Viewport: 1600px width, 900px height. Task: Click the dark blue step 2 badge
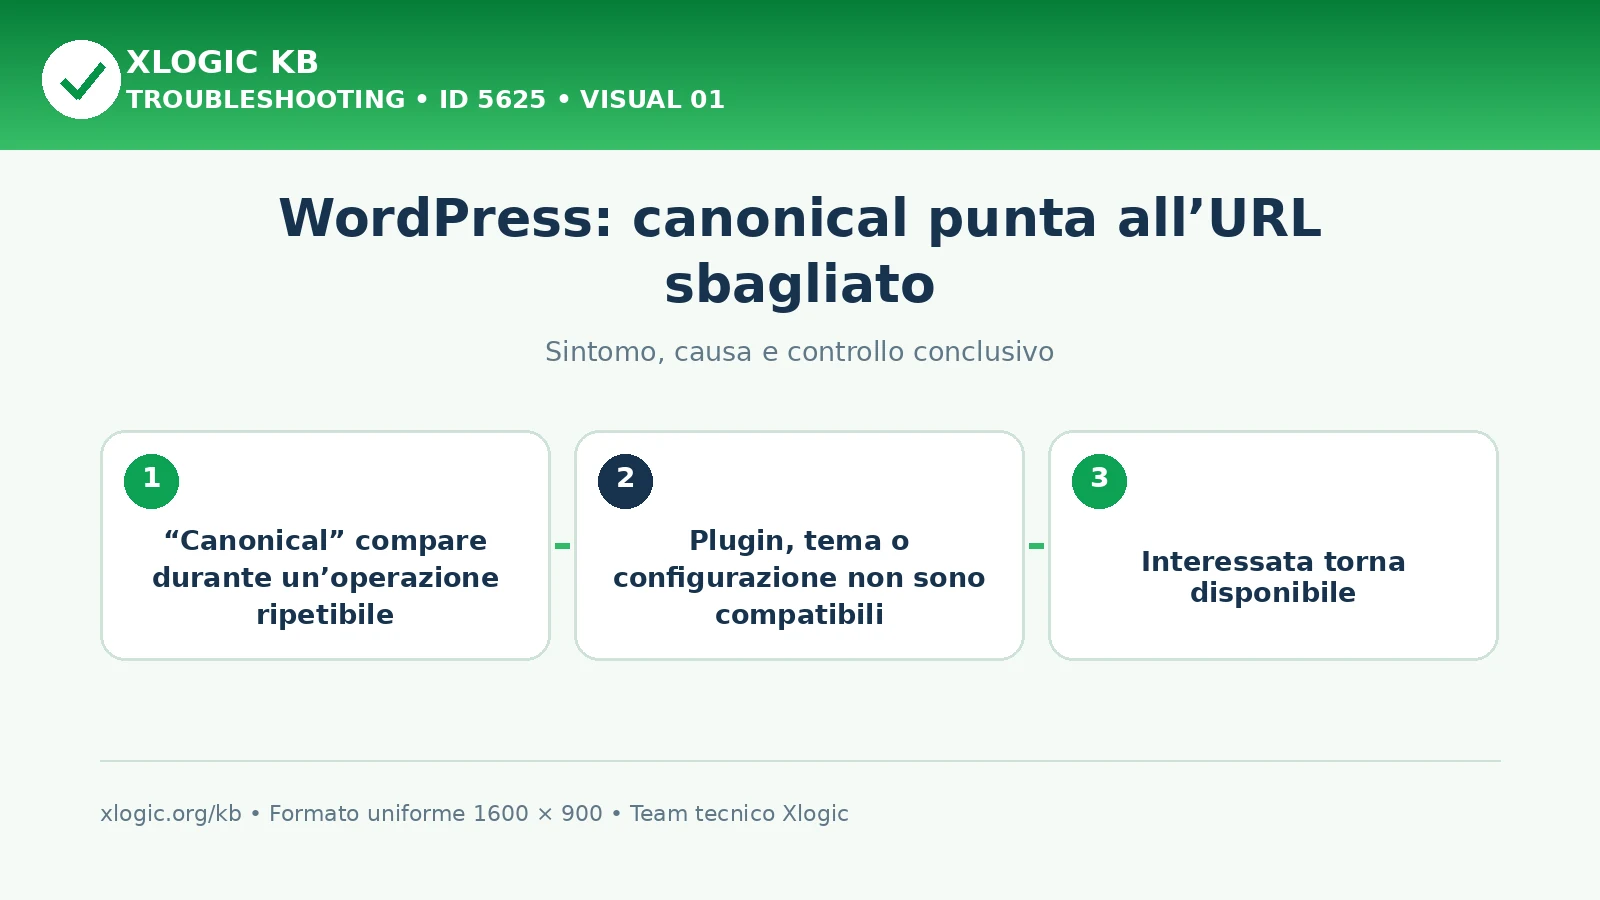tap(625, 481)
